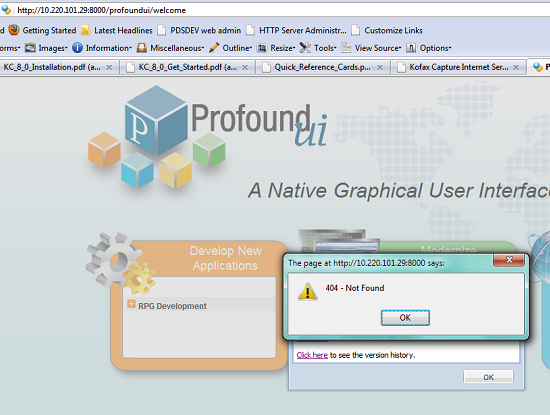Open the Miscellaneous toolbar menu

pyautogui.click(x=170, y=48)
